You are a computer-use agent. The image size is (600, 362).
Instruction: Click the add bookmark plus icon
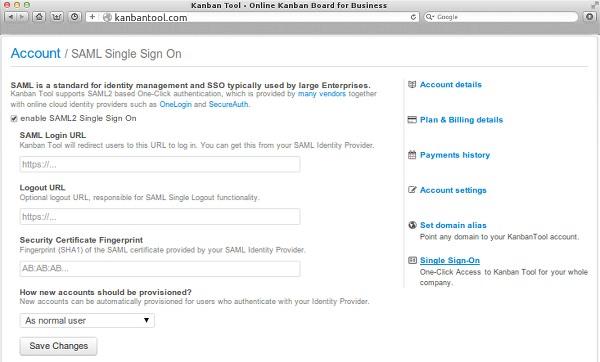click(92, 17)
